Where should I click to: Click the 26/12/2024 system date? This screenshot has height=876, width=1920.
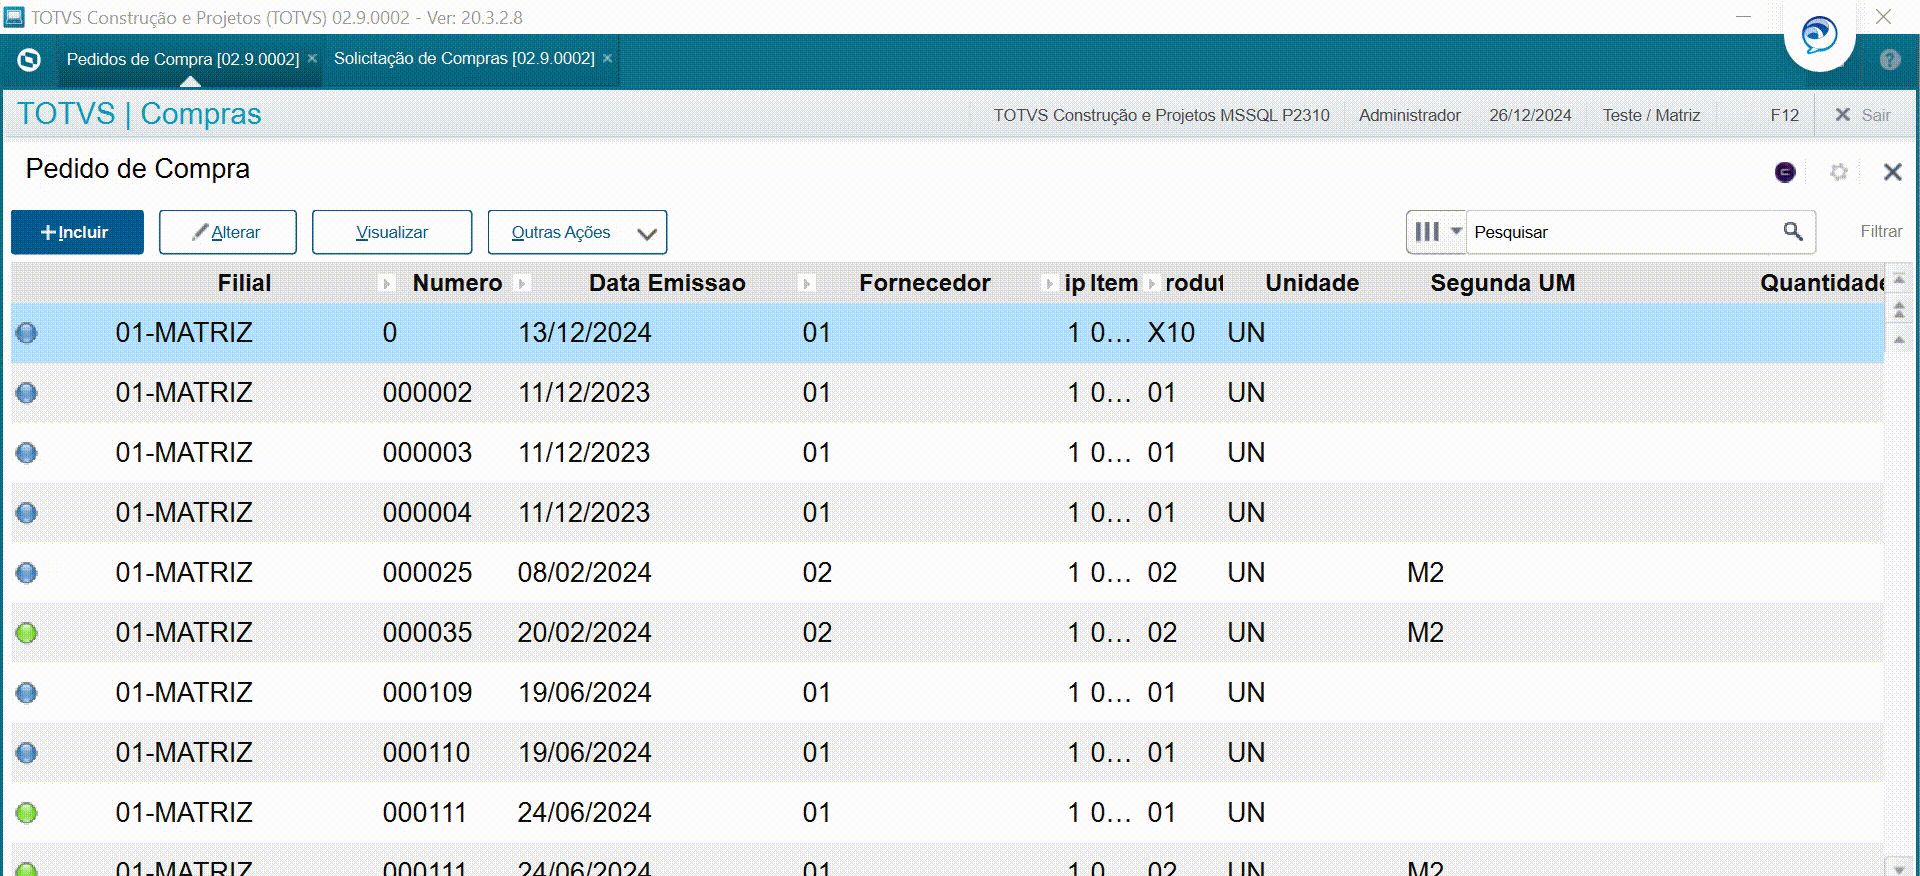pyautogui.click(x=1530, y=115)
